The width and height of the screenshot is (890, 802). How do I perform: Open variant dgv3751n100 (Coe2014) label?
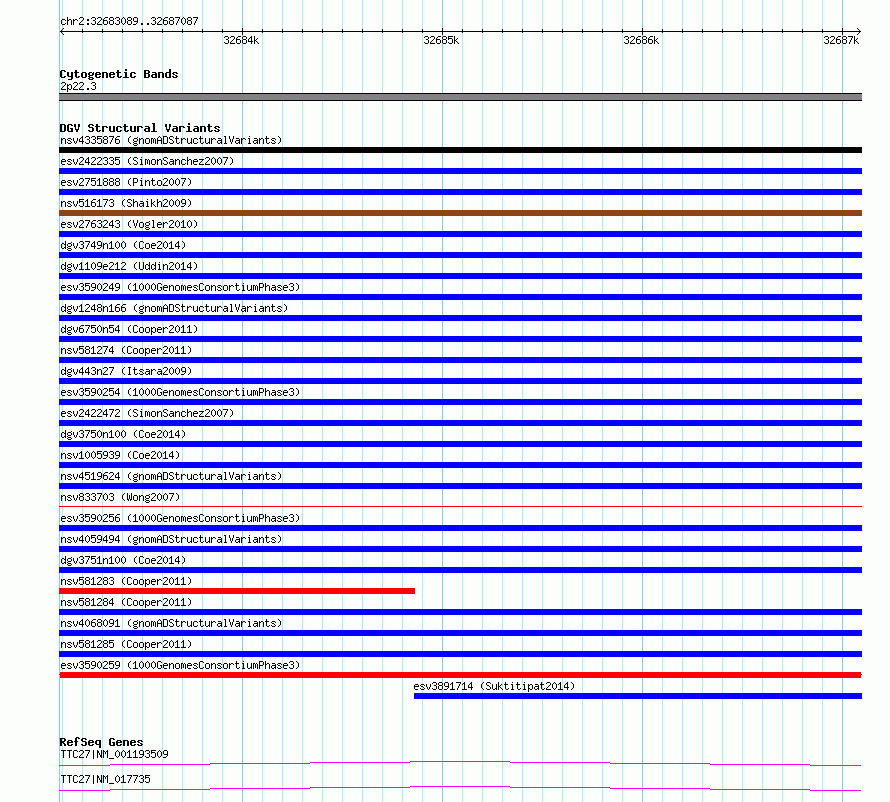pyautogui.click(x=123, y=560)
